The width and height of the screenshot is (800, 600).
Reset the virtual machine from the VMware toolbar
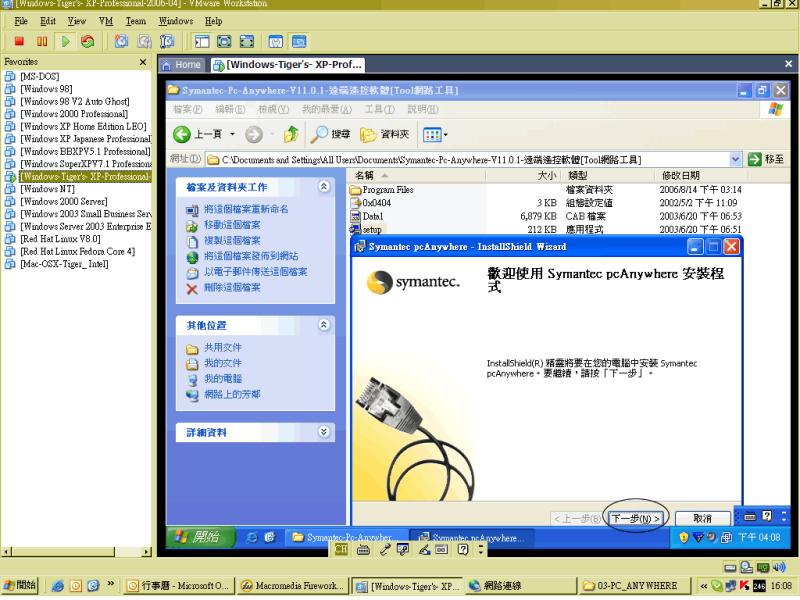[x=87, y=41]
